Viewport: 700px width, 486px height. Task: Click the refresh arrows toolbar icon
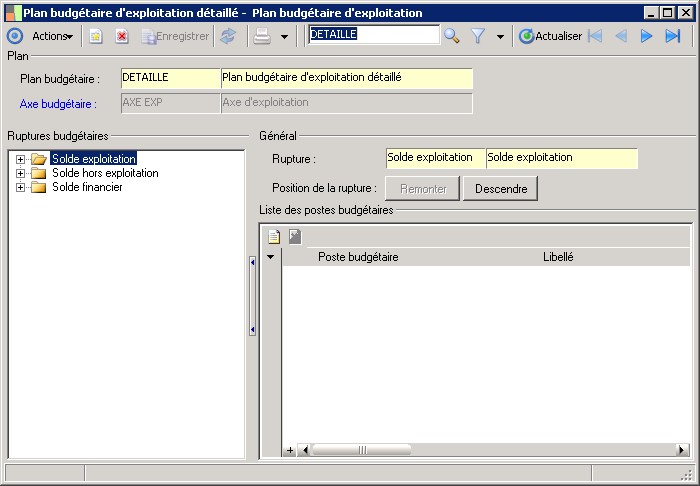pos(228,36)
